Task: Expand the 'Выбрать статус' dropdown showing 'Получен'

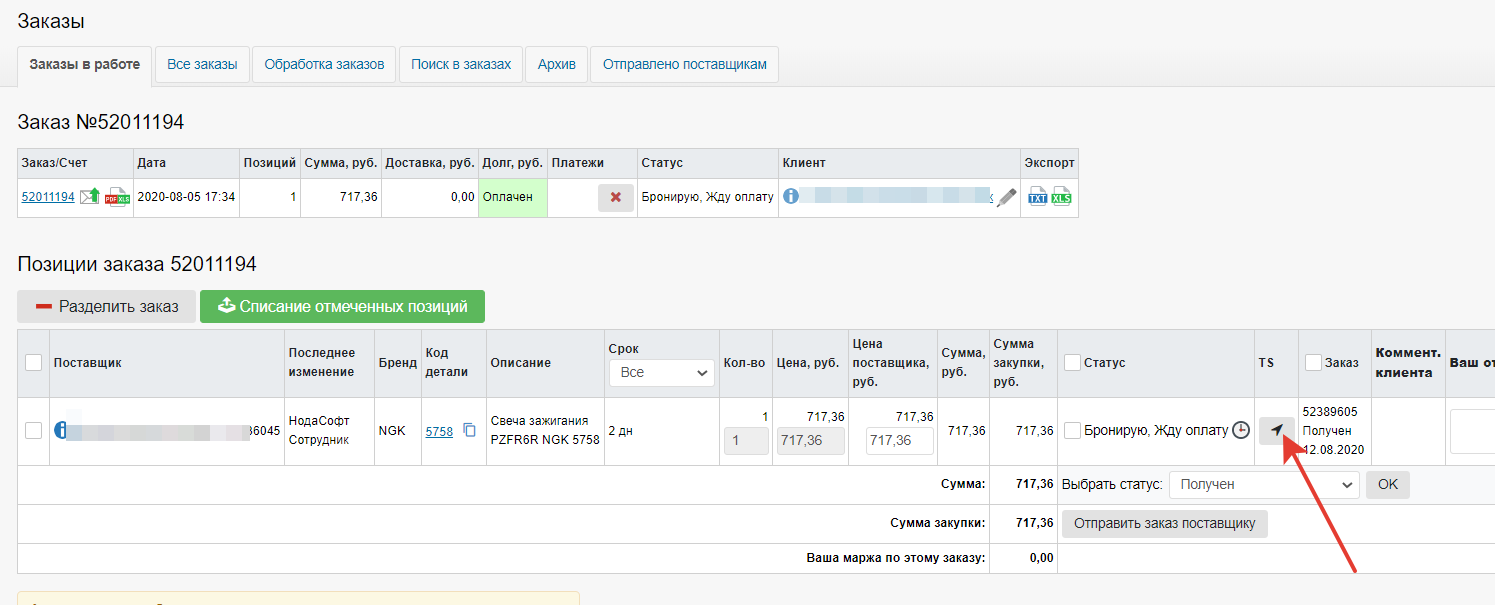Action: (1264, 484)
